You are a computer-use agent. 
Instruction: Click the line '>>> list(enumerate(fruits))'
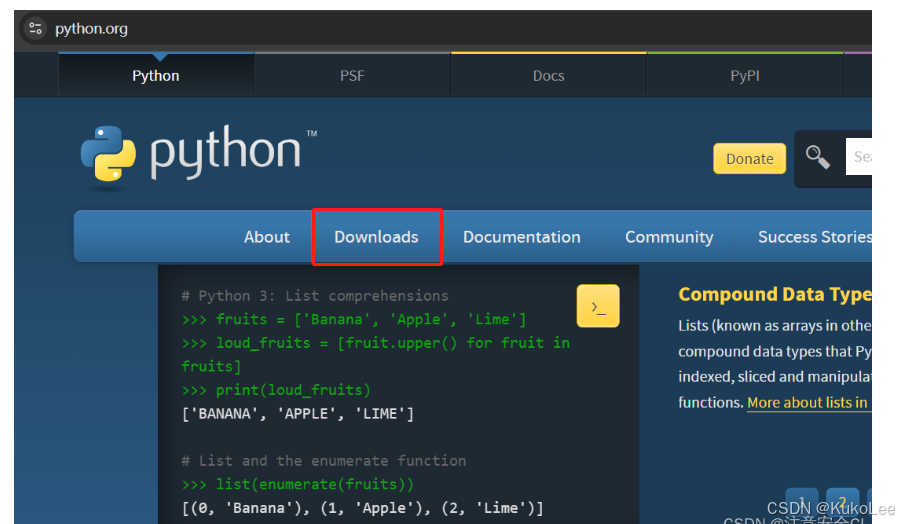tap(297, 484)
